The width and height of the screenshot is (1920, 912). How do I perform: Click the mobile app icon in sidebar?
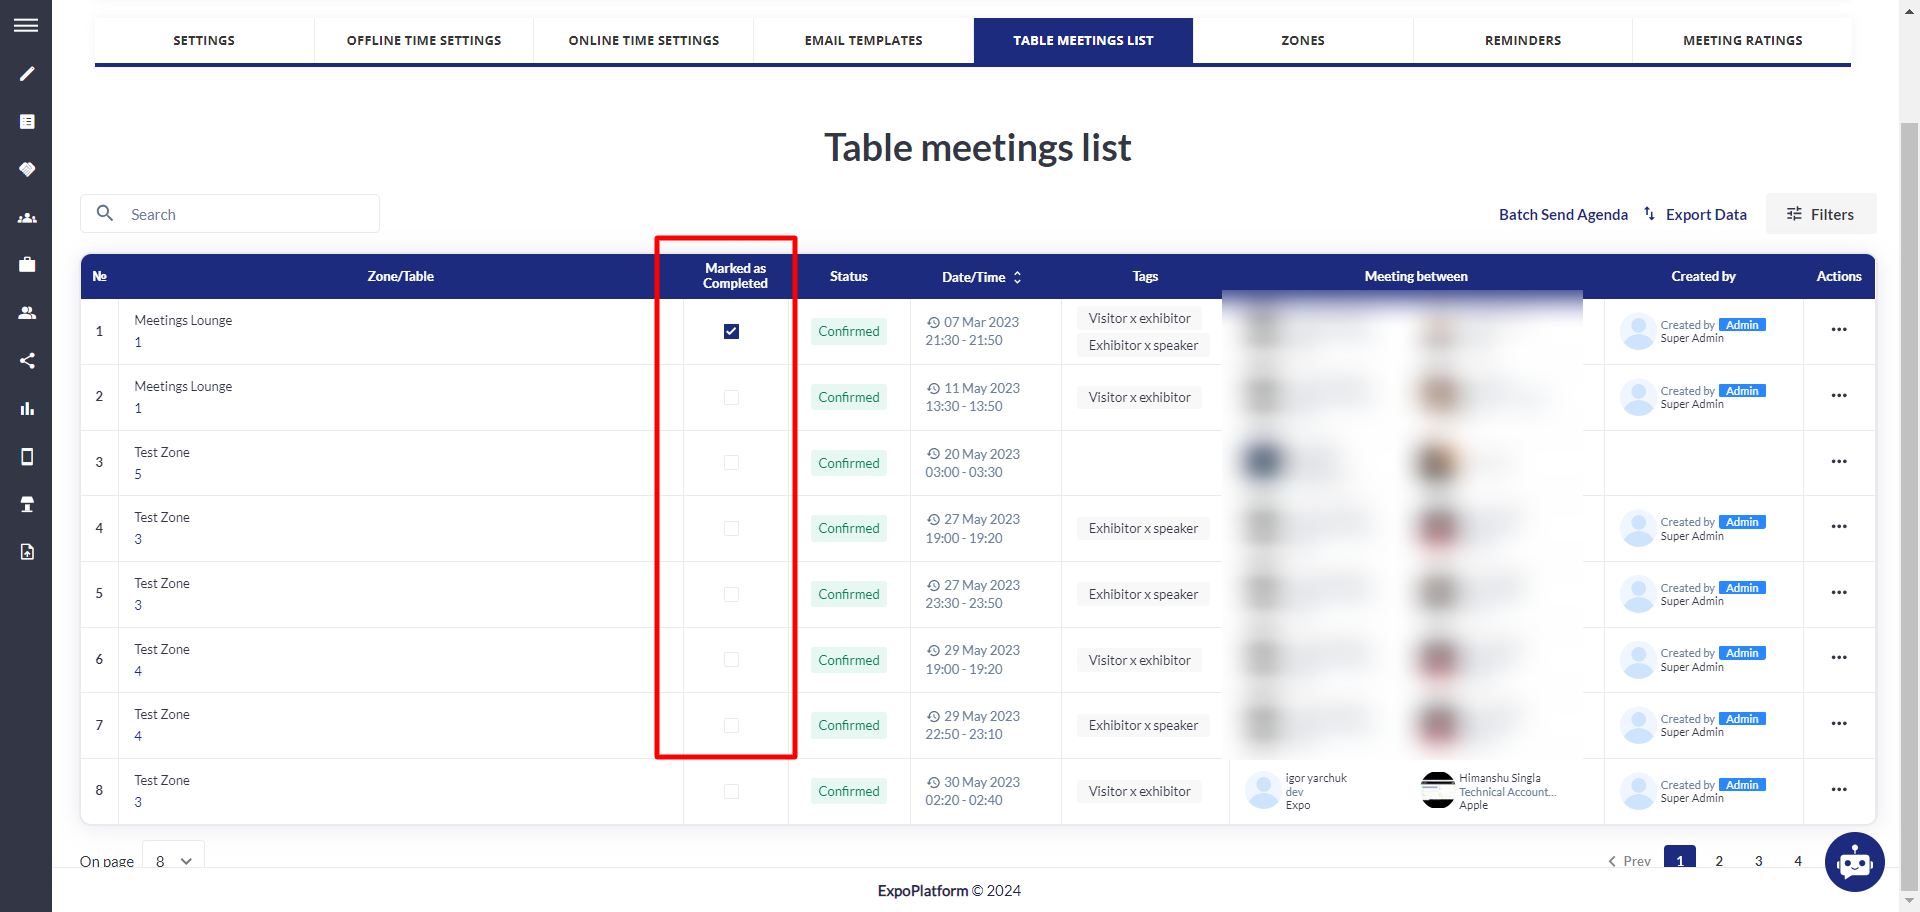click(x=26, y=456)
